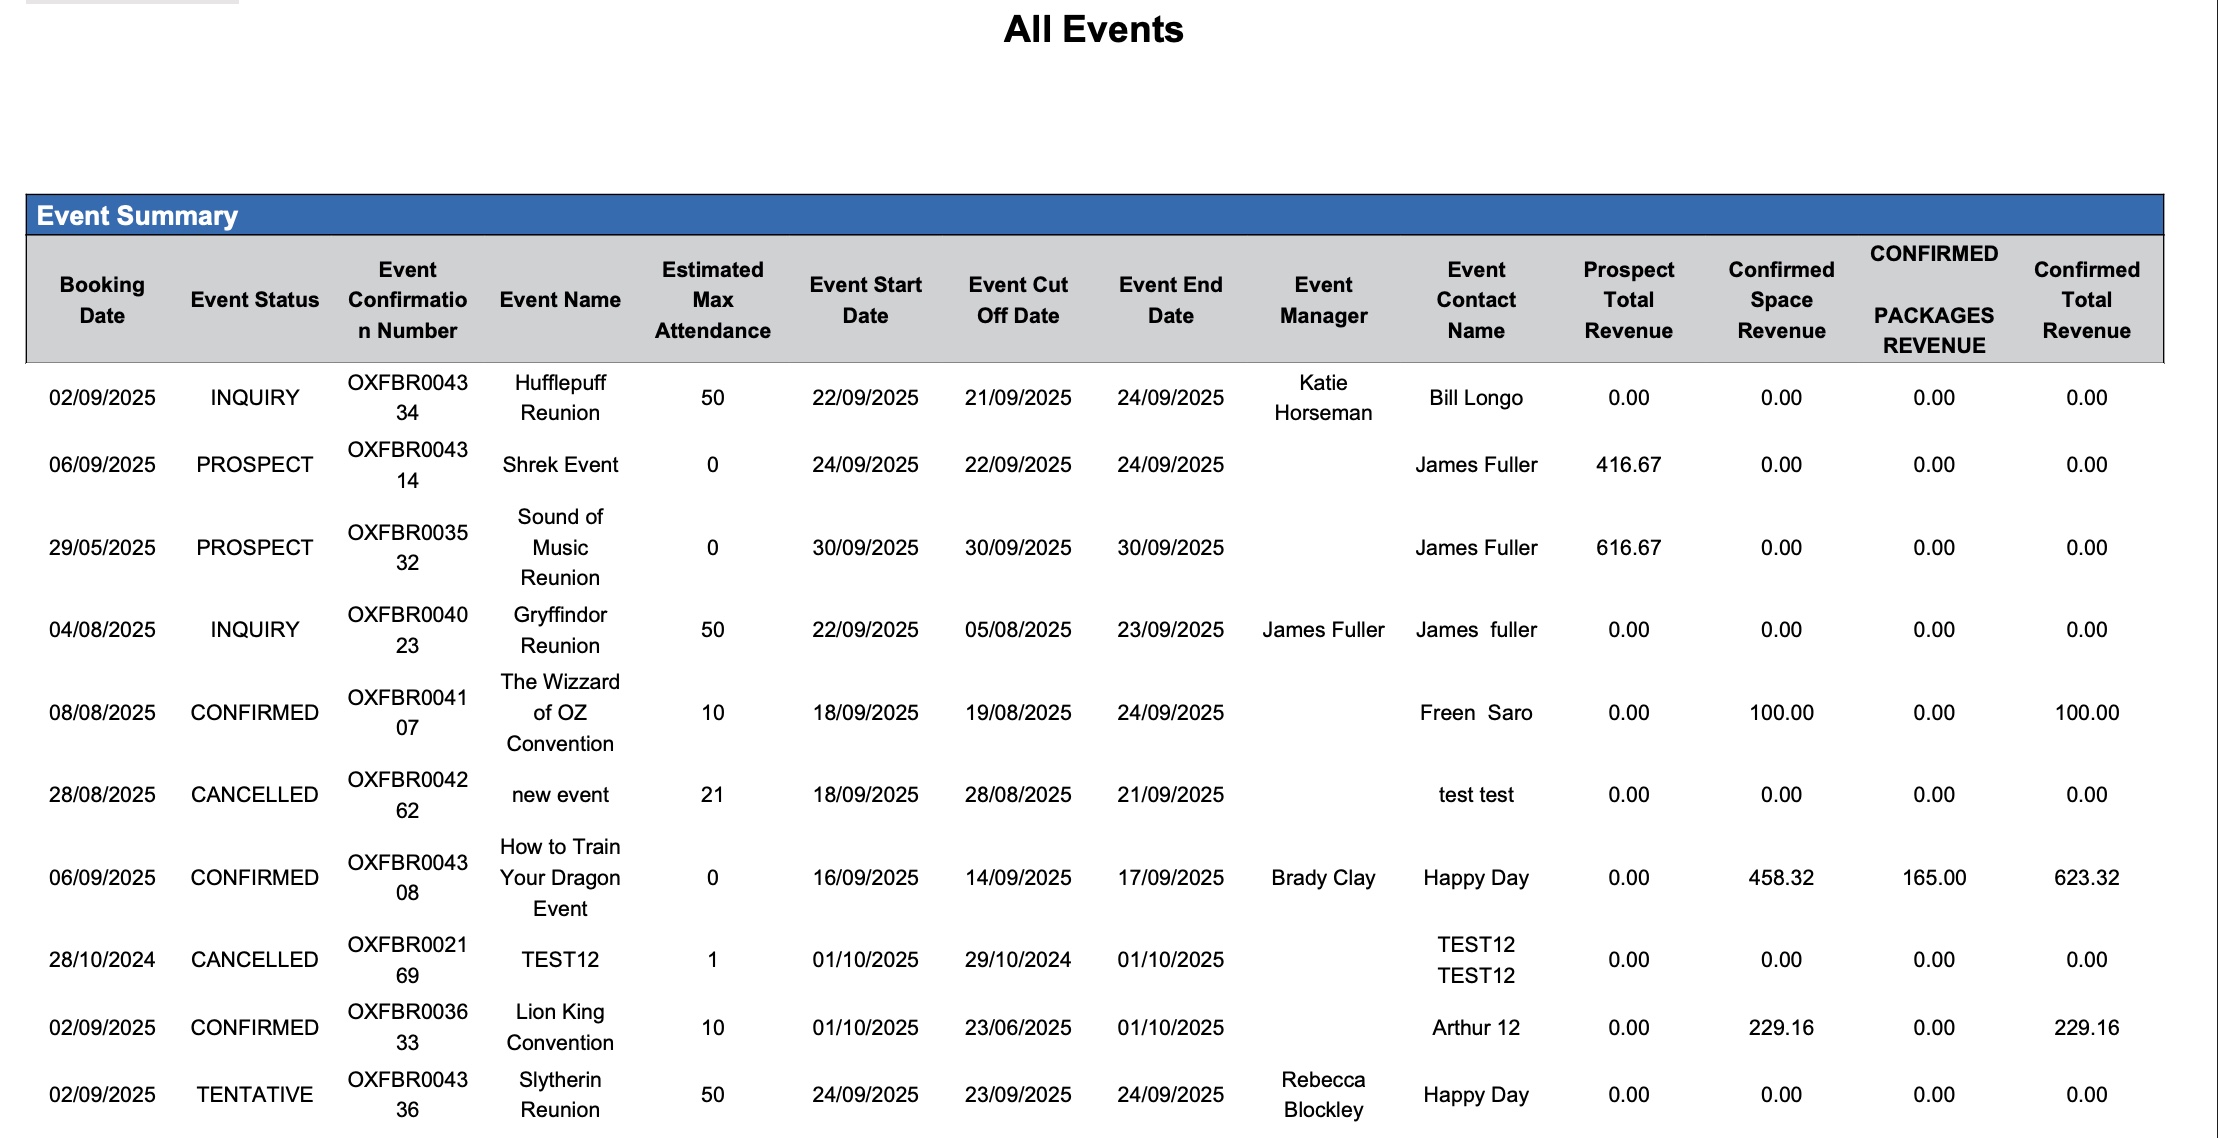Click the All Events report title
The width and height of the screenshot is (2218, 1138).
1093,30
